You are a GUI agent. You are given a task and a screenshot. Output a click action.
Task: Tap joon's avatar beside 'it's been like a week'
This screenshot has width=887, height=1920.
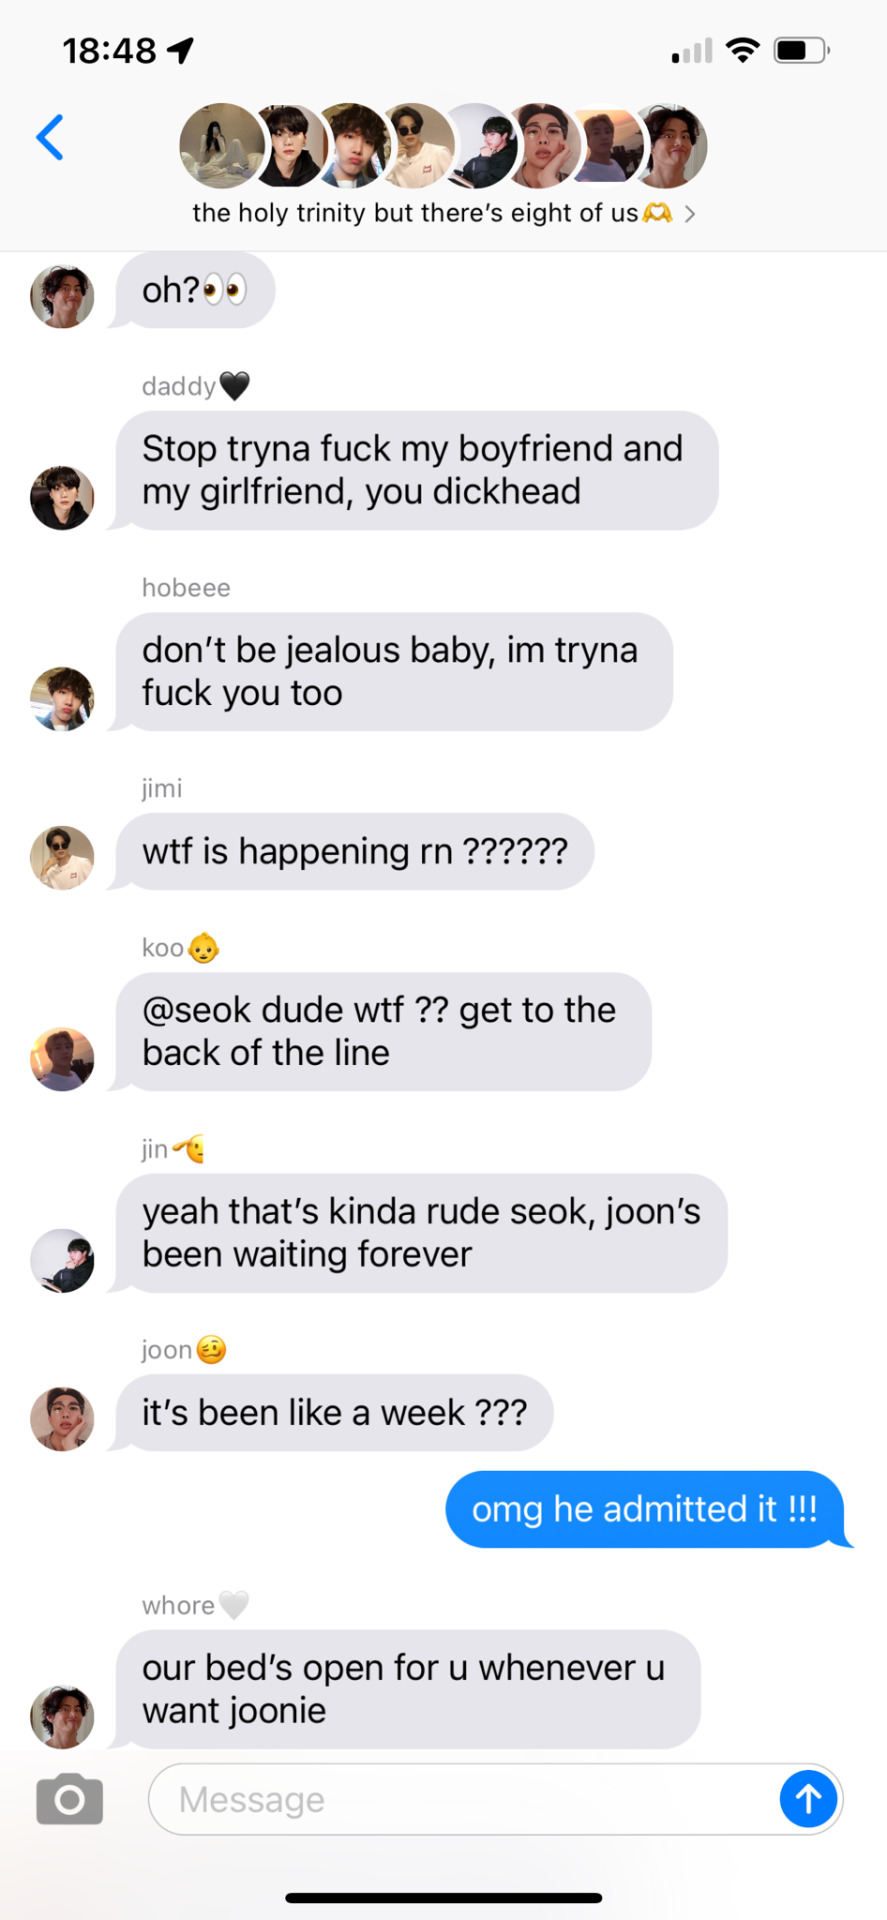(62, 1419)
